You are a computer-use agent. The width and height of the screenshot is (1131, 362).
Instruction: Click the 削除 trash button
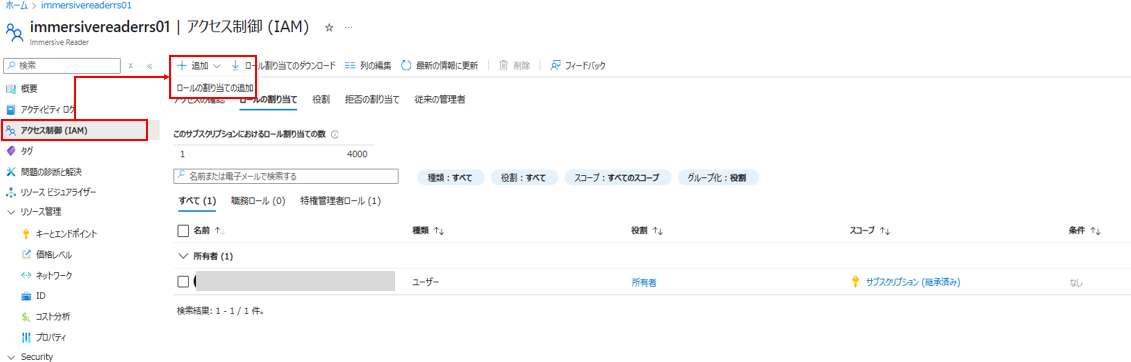coord(515,66)
